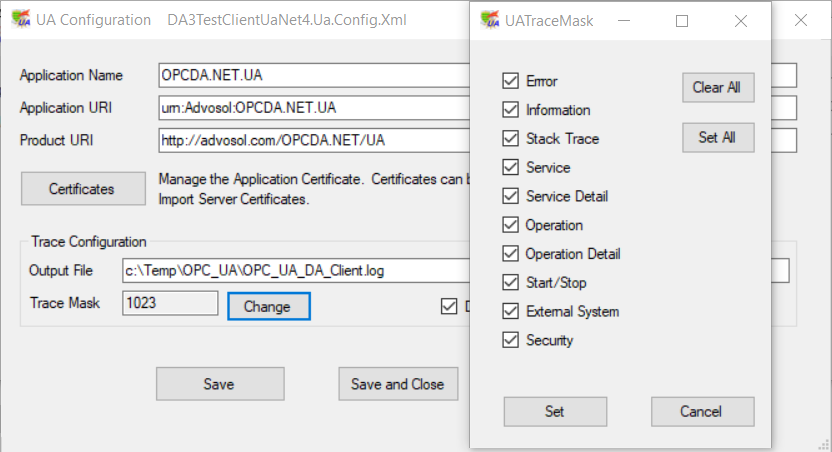This screenshot has width=832, height=452.
Task: Toggle the Service Detail checkbox
Action: (x=511, y=196)
